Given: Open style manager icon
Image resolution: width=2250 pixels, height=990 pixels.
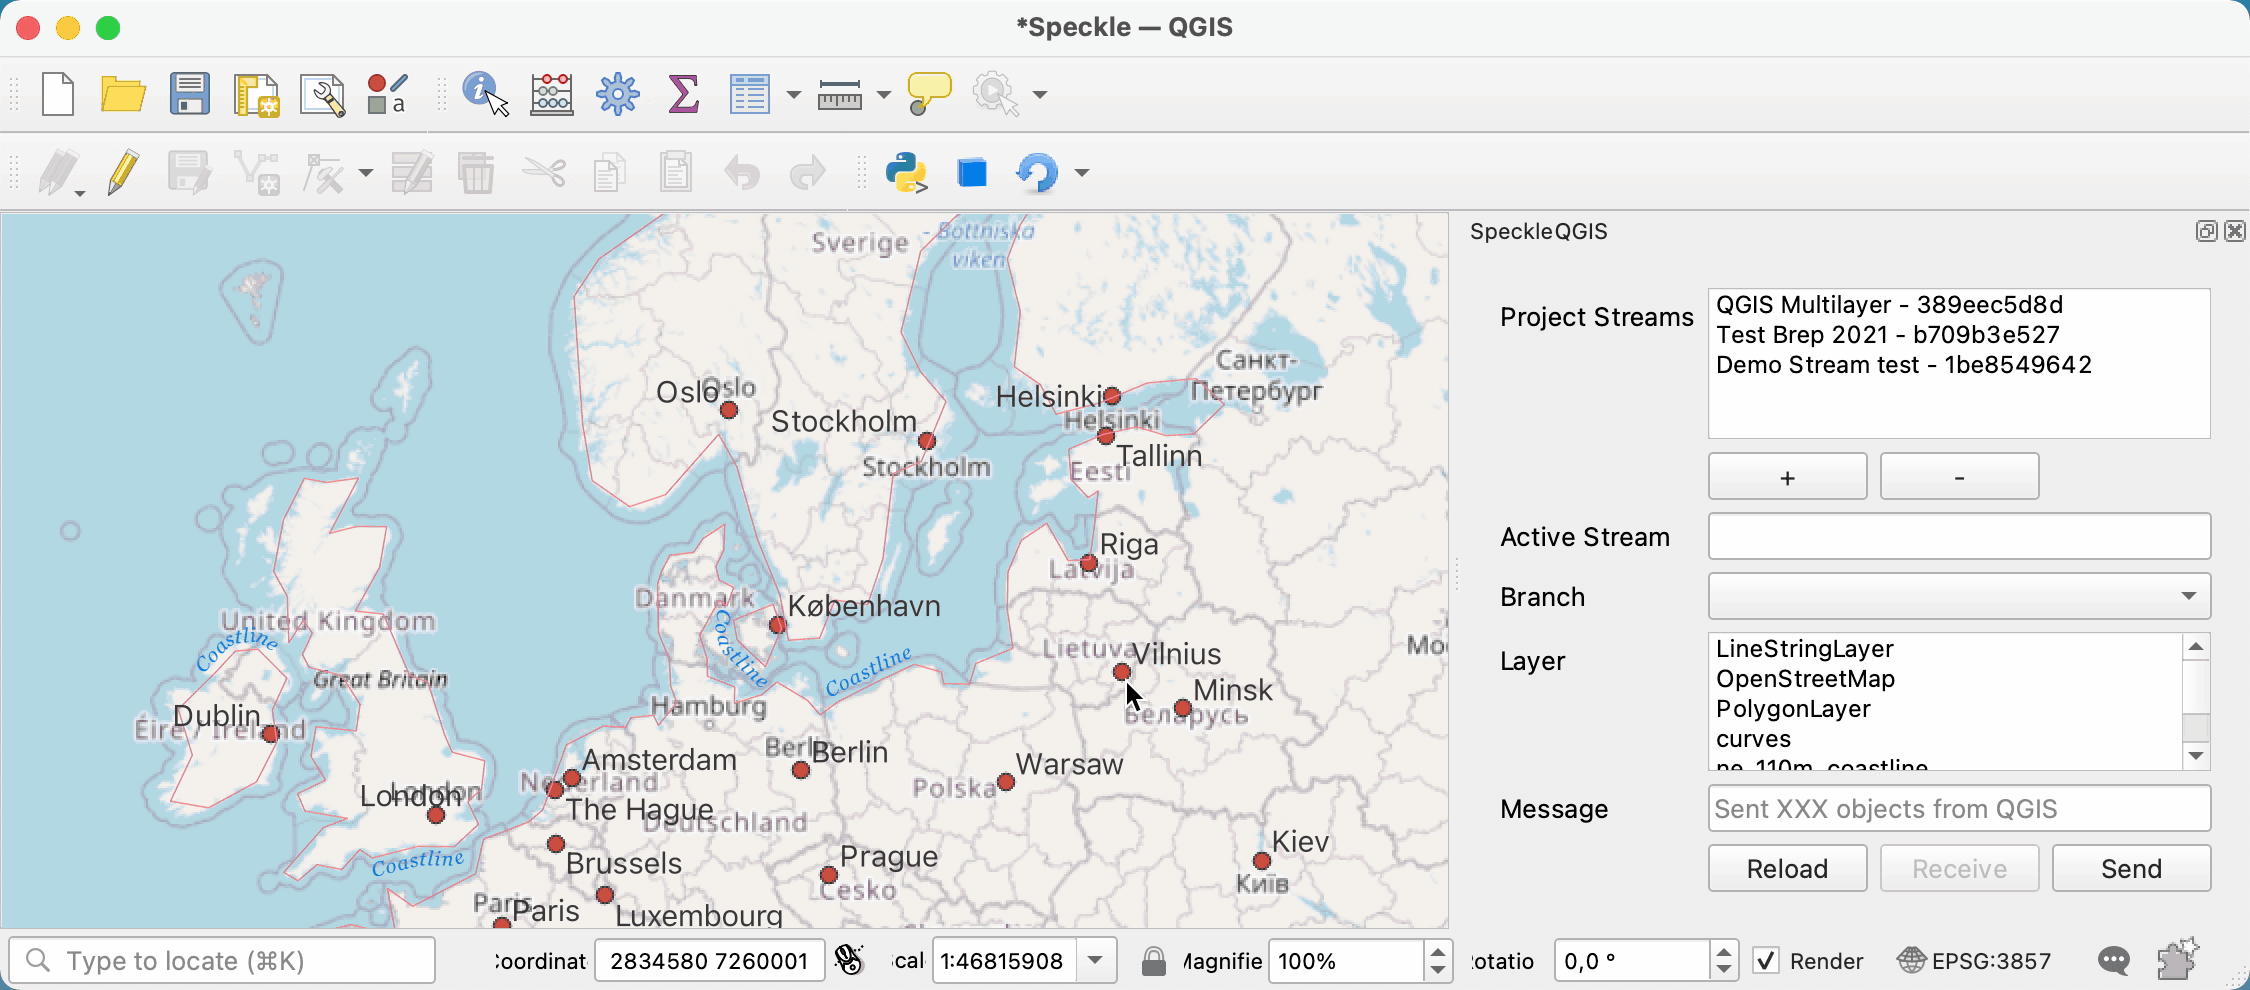Looking at the screenshot, I should [x=388, y=95].
